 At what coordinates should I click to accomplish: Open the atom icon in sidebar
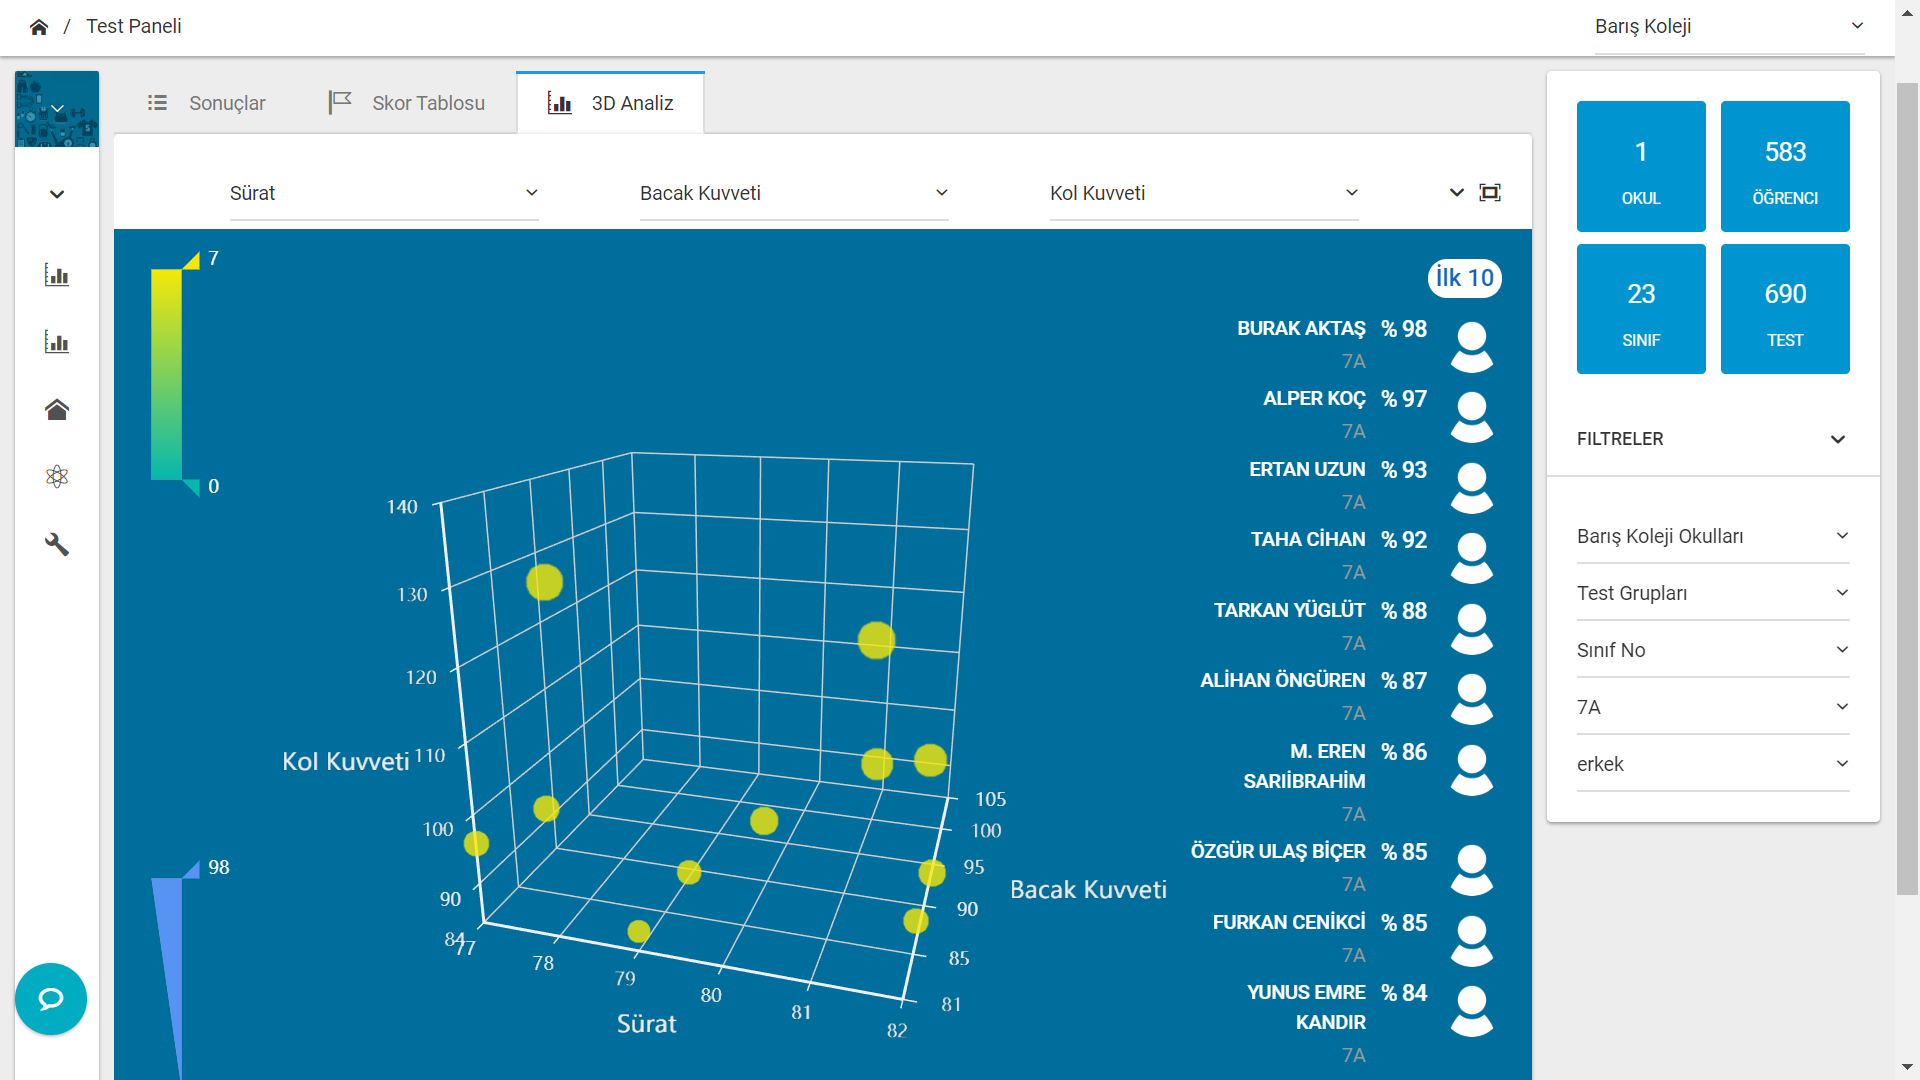click(57, 476)
